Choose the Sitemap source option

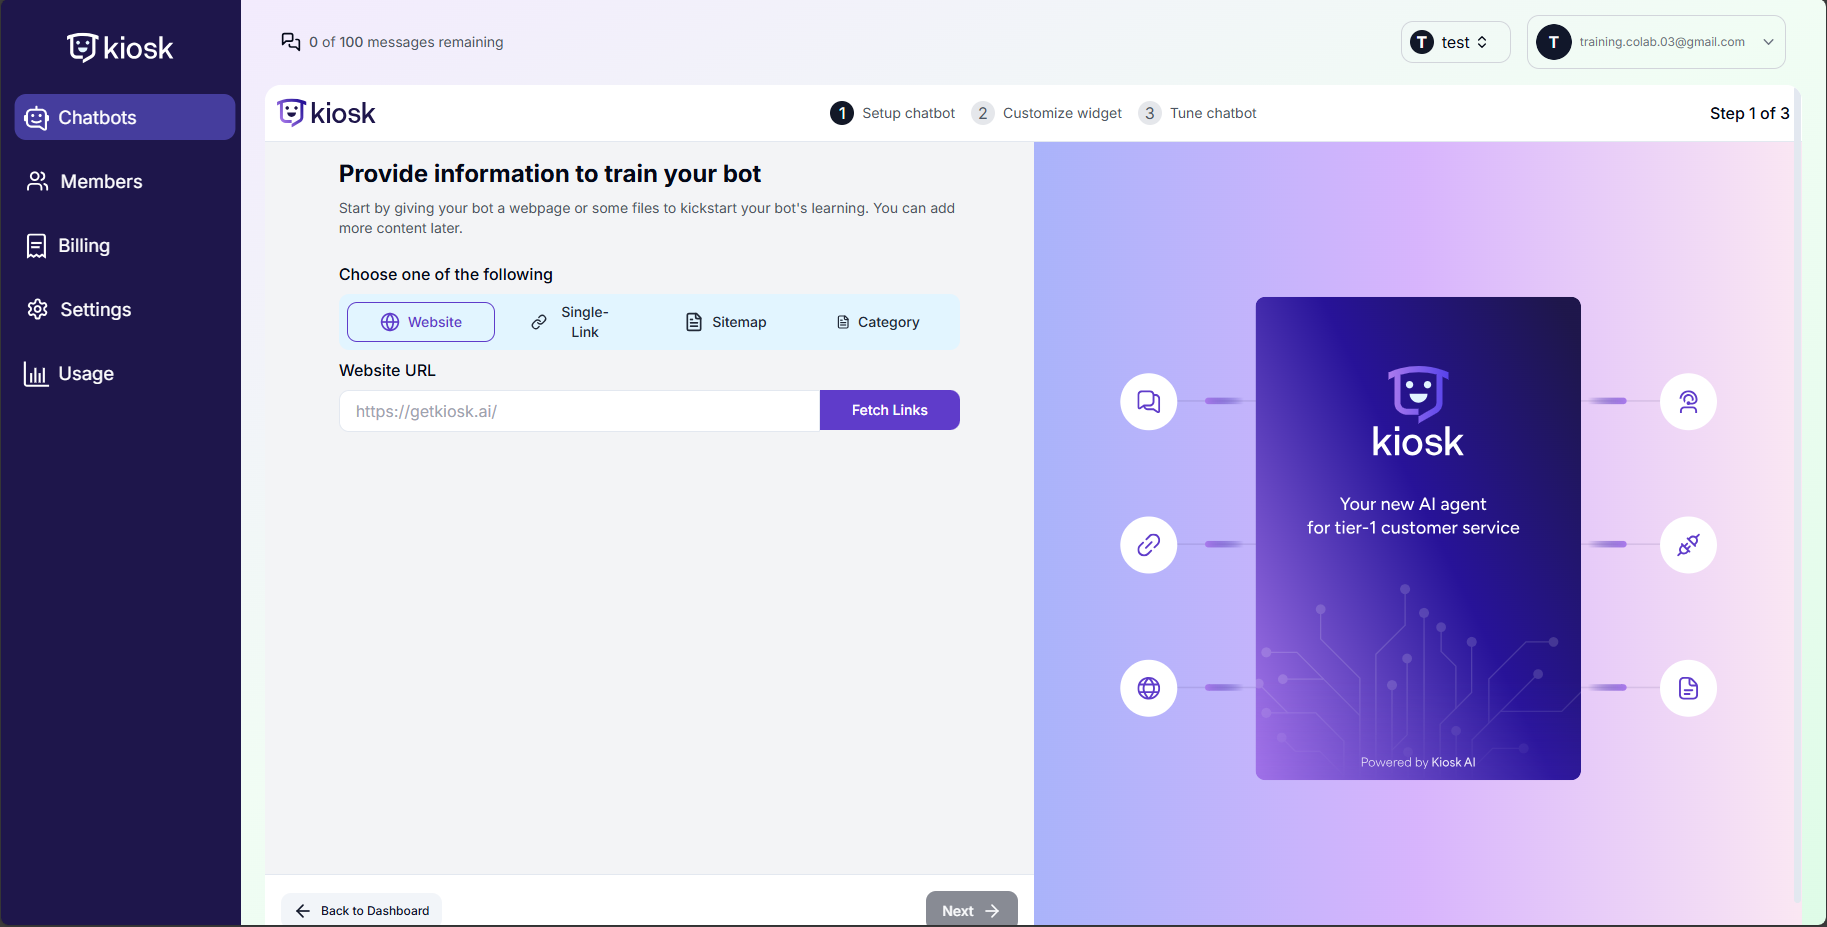[726, 322]
